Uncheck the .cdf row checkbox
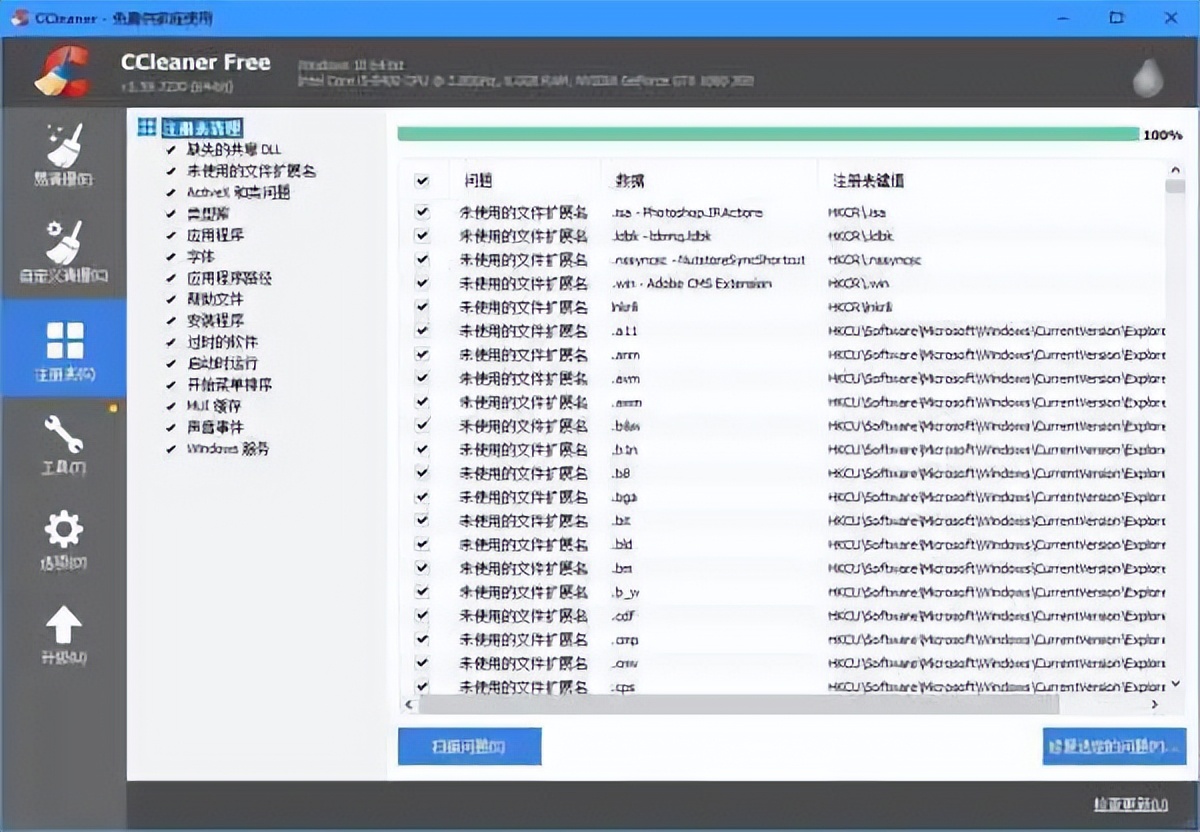 click(421, 615)
